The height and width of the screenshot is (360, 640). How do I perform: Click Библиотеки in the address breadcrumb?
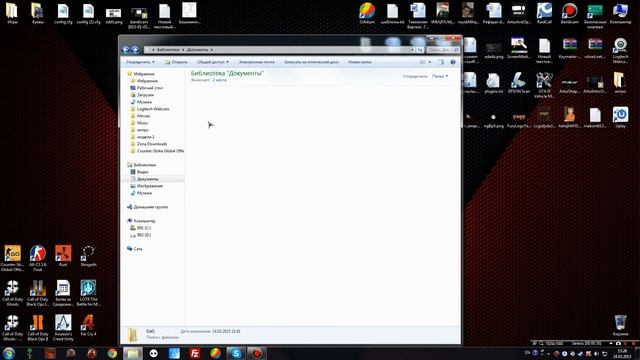point(168,50)
